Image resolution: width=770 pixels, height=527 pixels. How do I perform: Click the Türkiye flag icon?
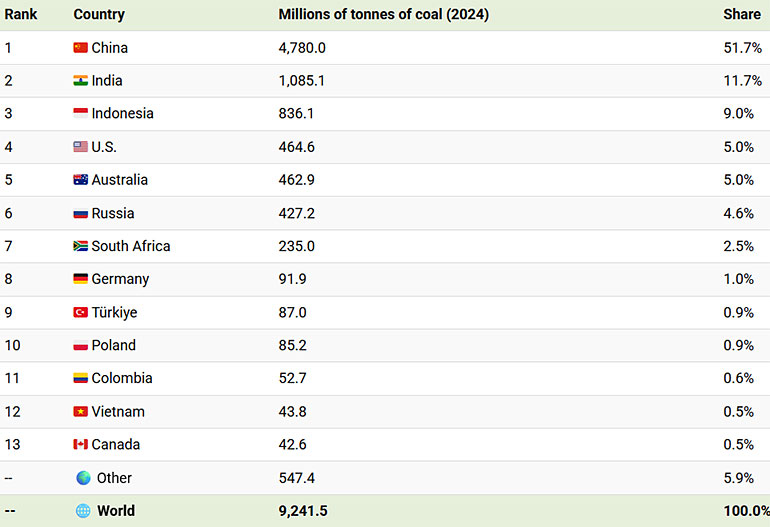click(81, 312)
